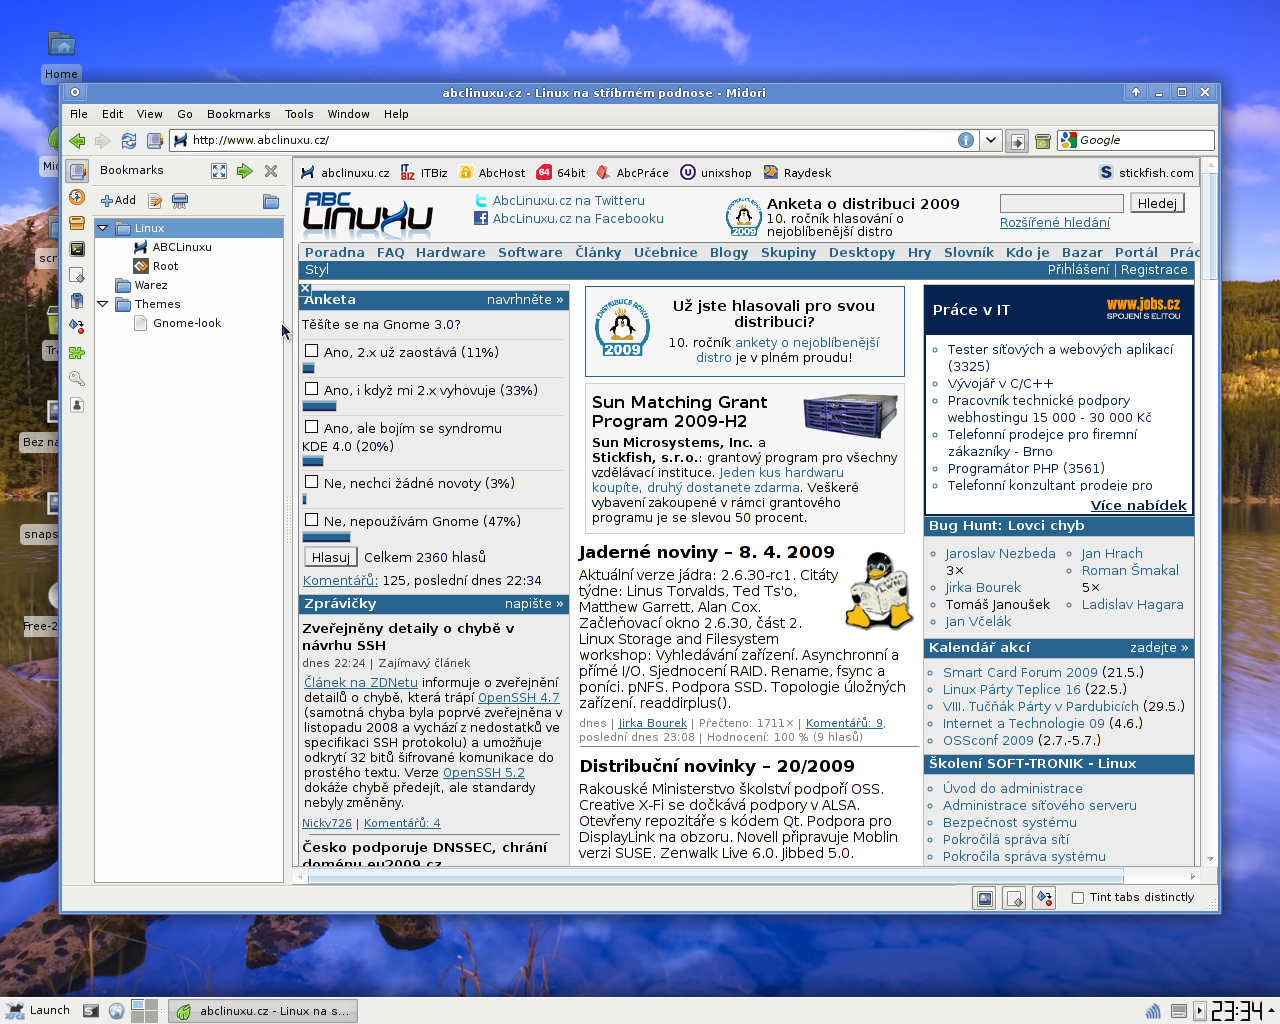Open the Launch menu in taskbar
Image resolution: width=1280 pixels, height=1024 pixels.
38,1010
